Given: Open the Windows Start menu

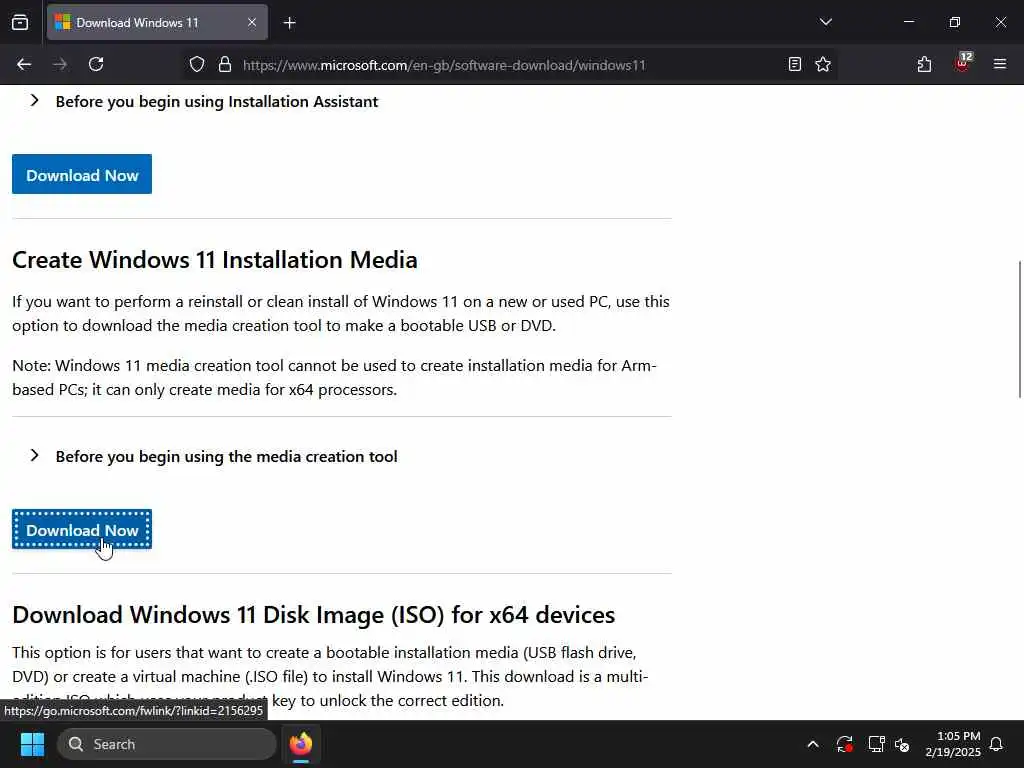Looking at the screenshot, I should [x=32, y=744].
